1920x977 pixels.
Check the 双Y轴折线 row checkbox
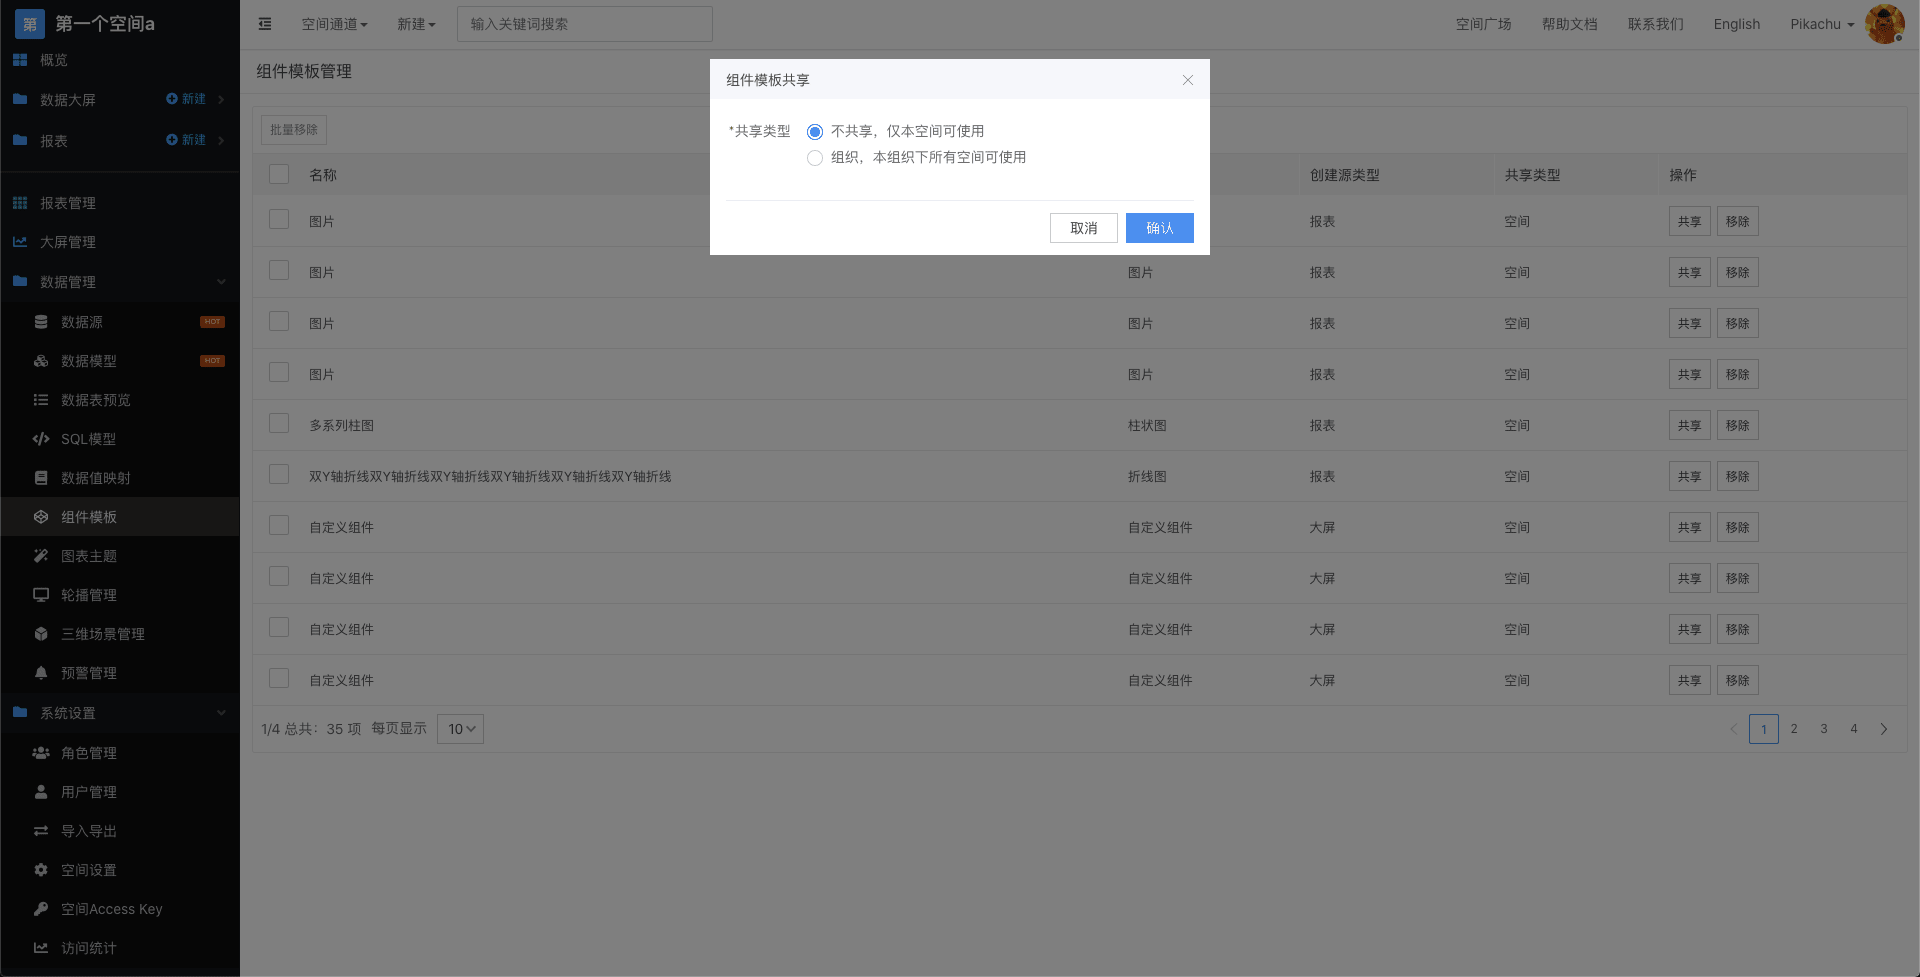coord(279,474)
